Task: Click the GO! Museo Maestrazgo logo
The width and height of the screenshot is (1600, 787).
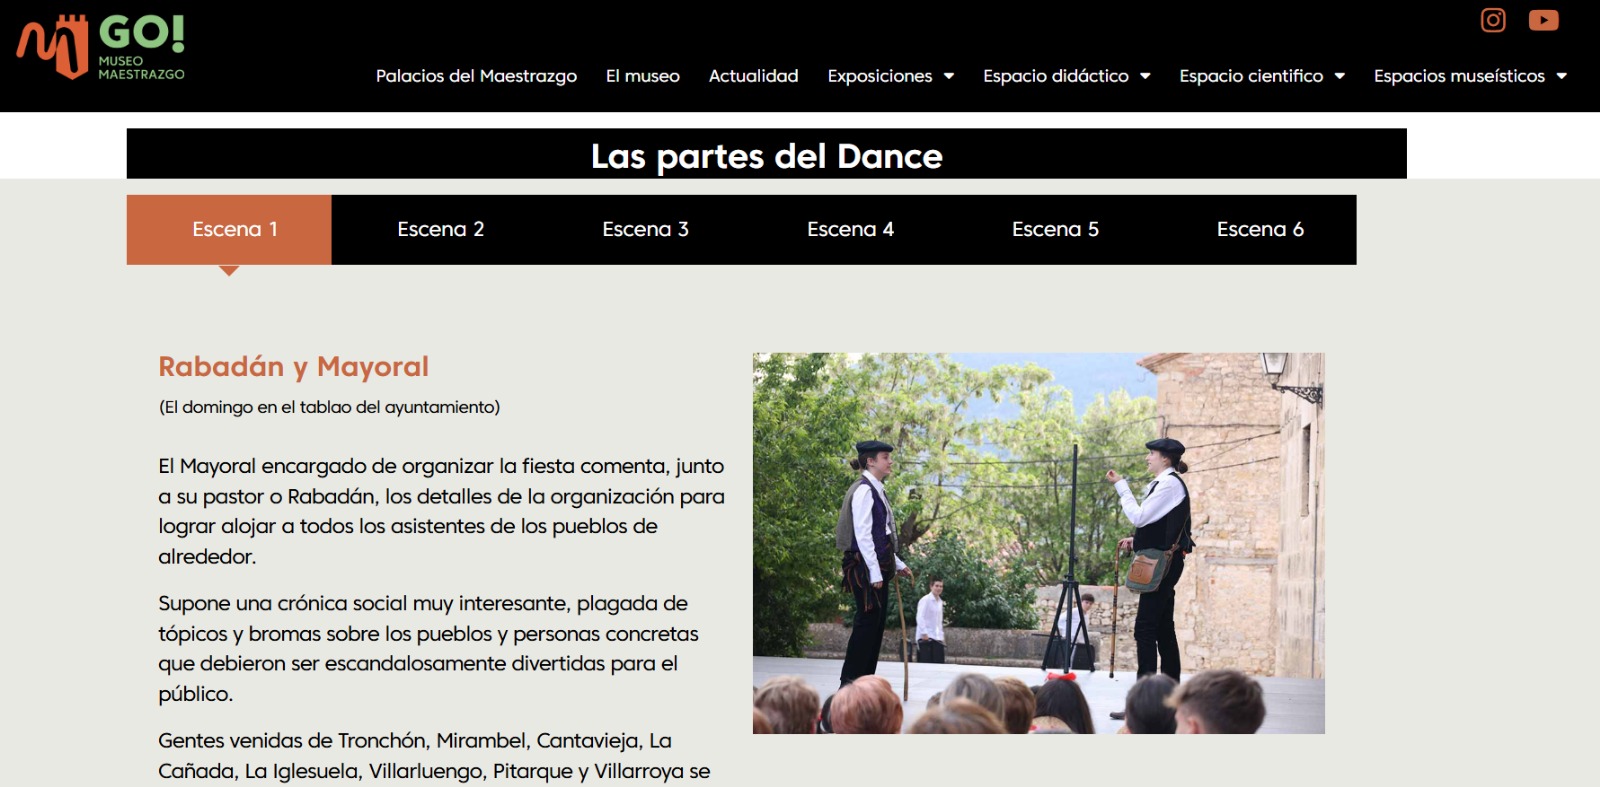Action: click(x=101, y=47)
